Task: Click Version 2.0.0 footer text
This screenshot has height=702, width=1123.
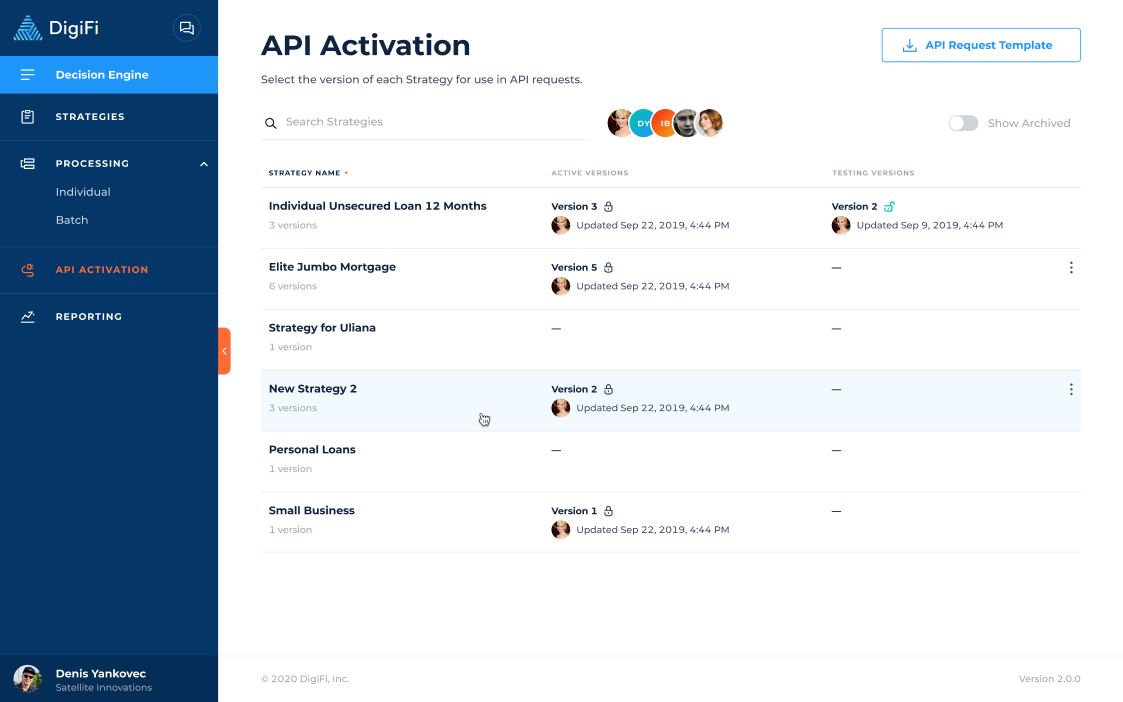Action: click(1049, 679)
